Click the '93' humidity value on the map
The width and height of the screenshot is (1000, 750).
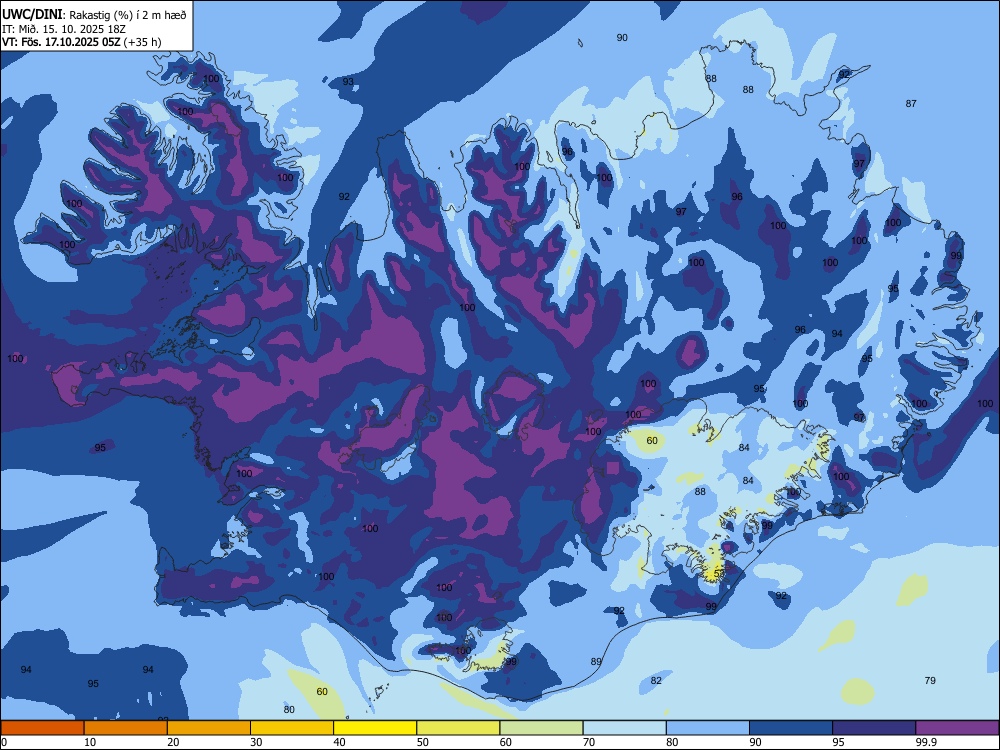point(348,82)
